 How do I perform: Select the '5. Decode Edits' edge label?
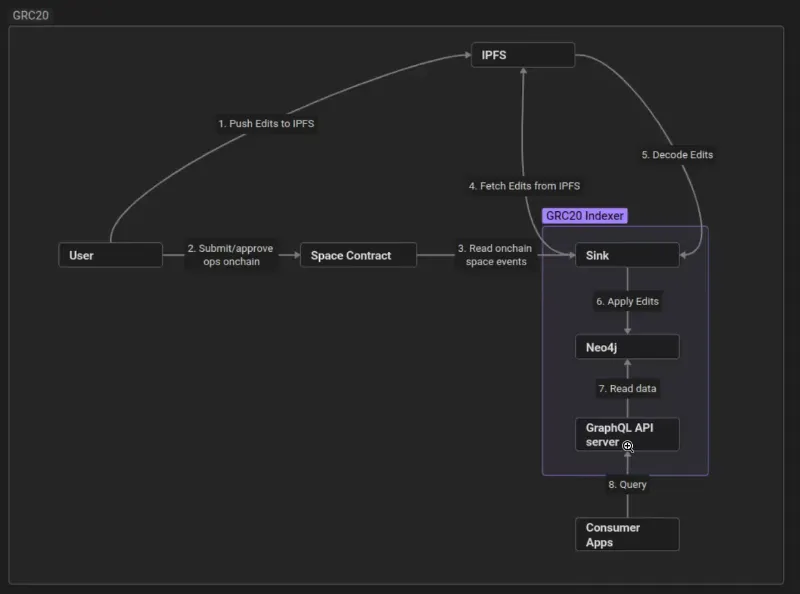click(677, 155)
